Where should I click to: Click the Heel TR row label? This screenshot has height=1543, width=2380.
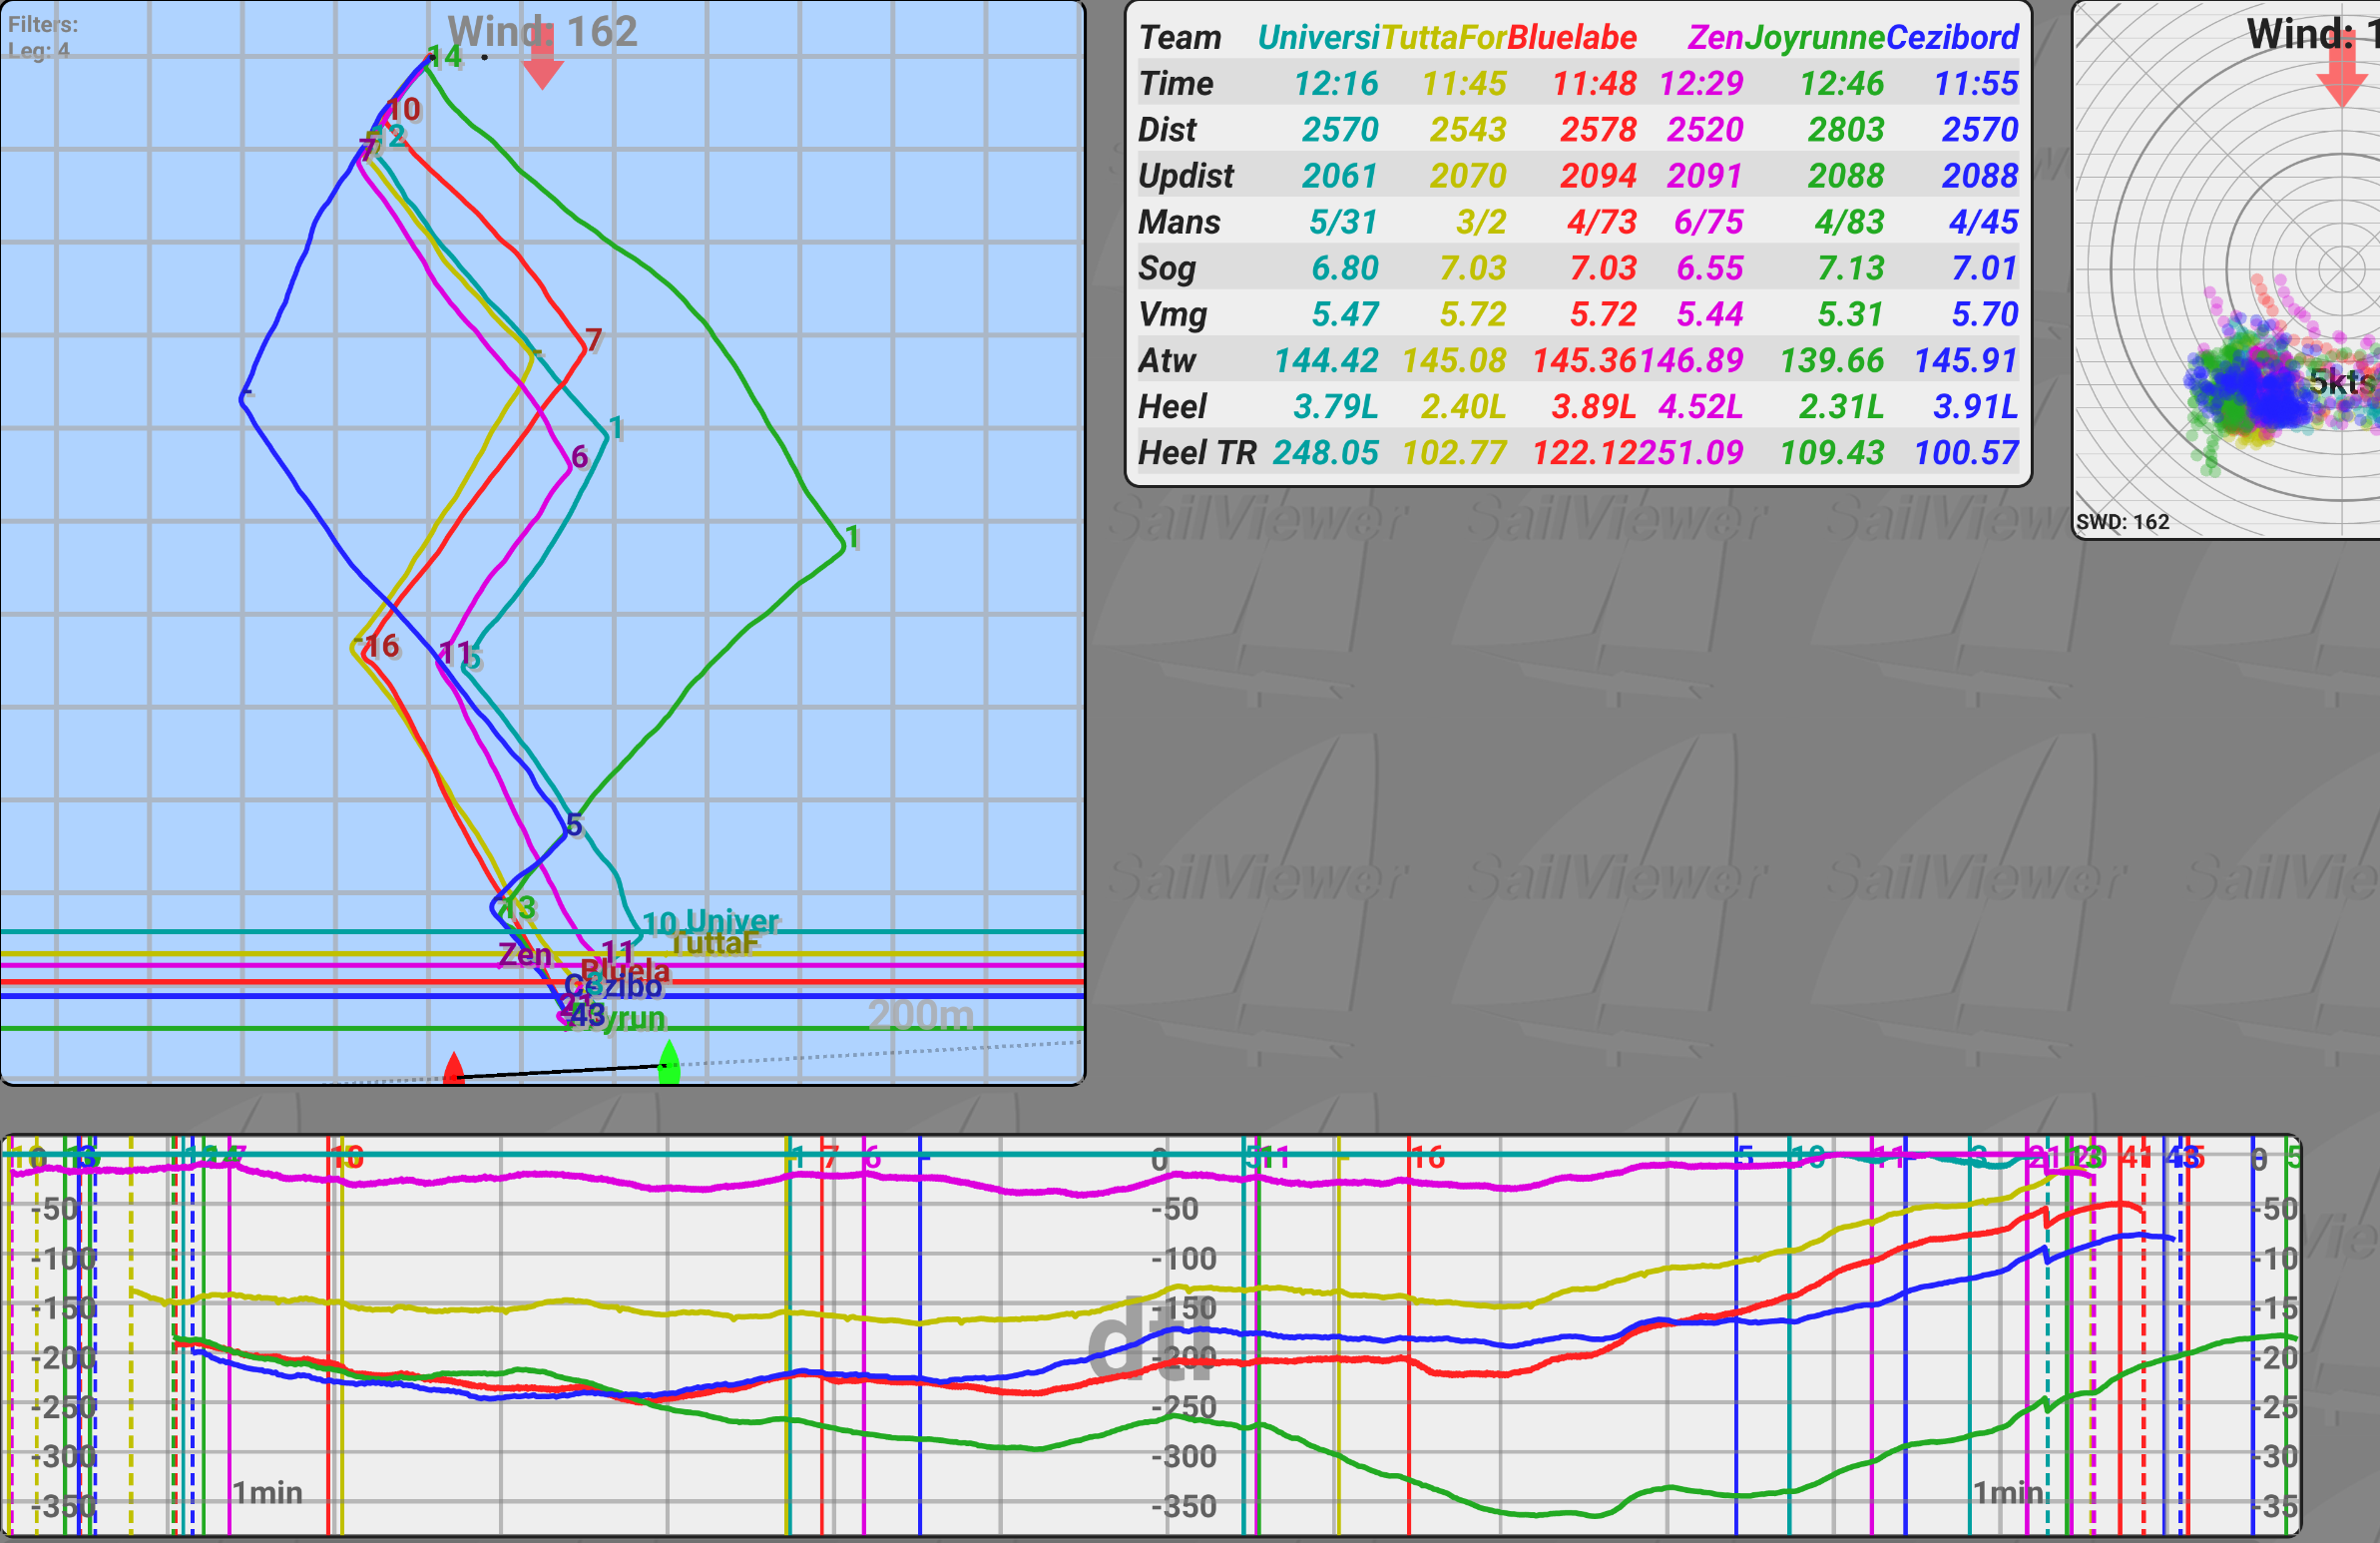tap(1196, 453)
